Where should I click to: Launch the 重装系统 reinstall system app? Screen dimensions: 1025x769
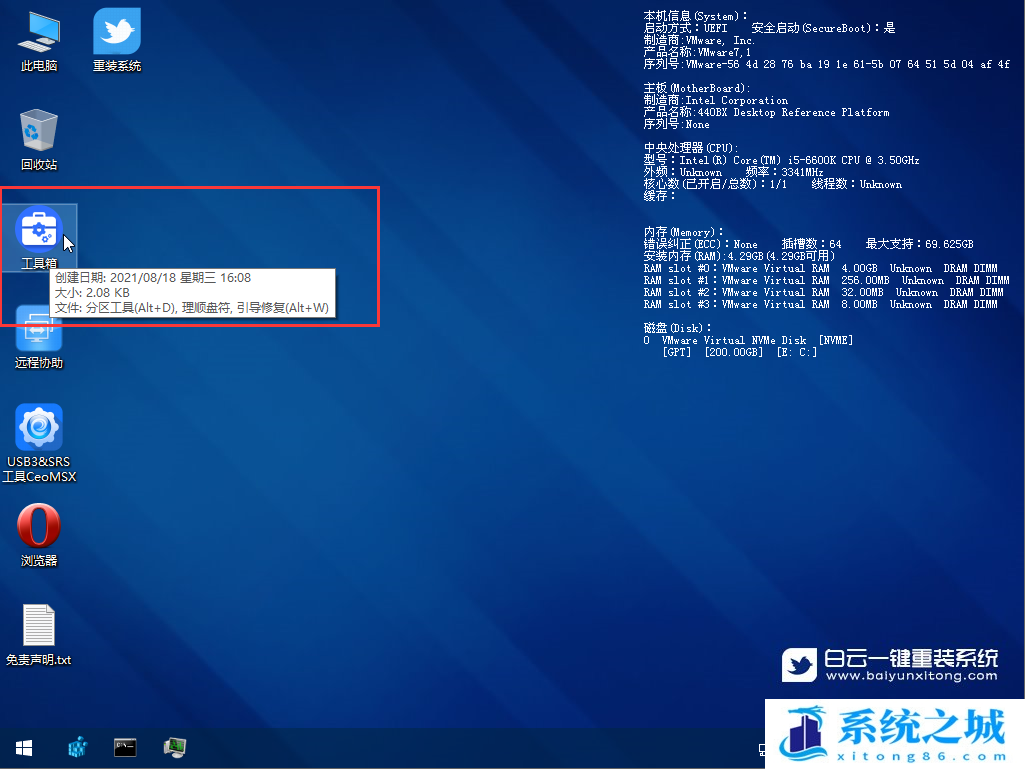[x=115, y=35]
